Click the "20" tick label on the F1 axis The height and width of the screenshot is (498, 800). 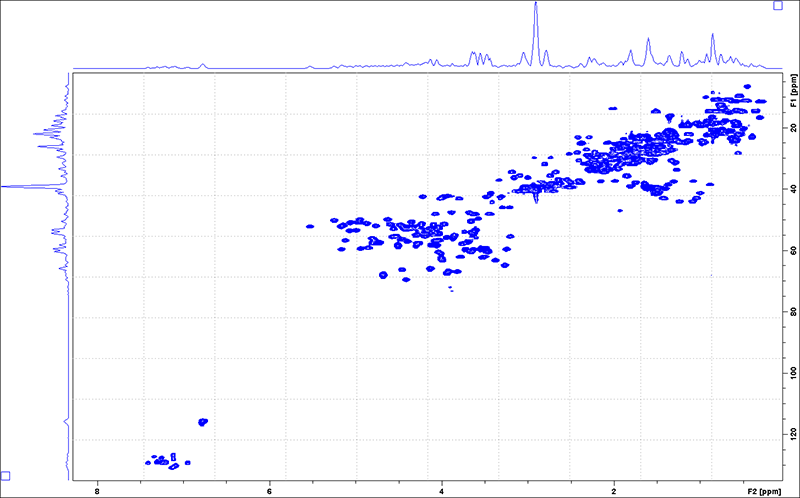point(793,128)
